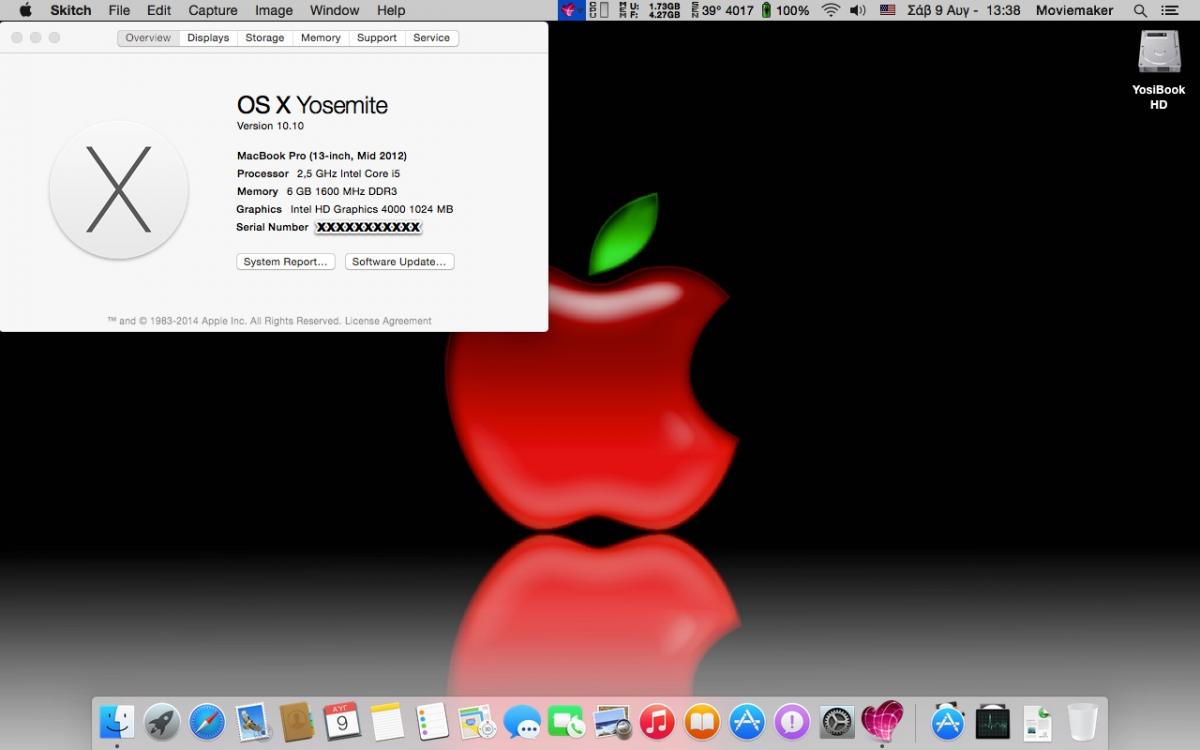Viewport: 1200px width, 750px height.
Task: Select the Overview tab
Action: [x=148, y=38]
